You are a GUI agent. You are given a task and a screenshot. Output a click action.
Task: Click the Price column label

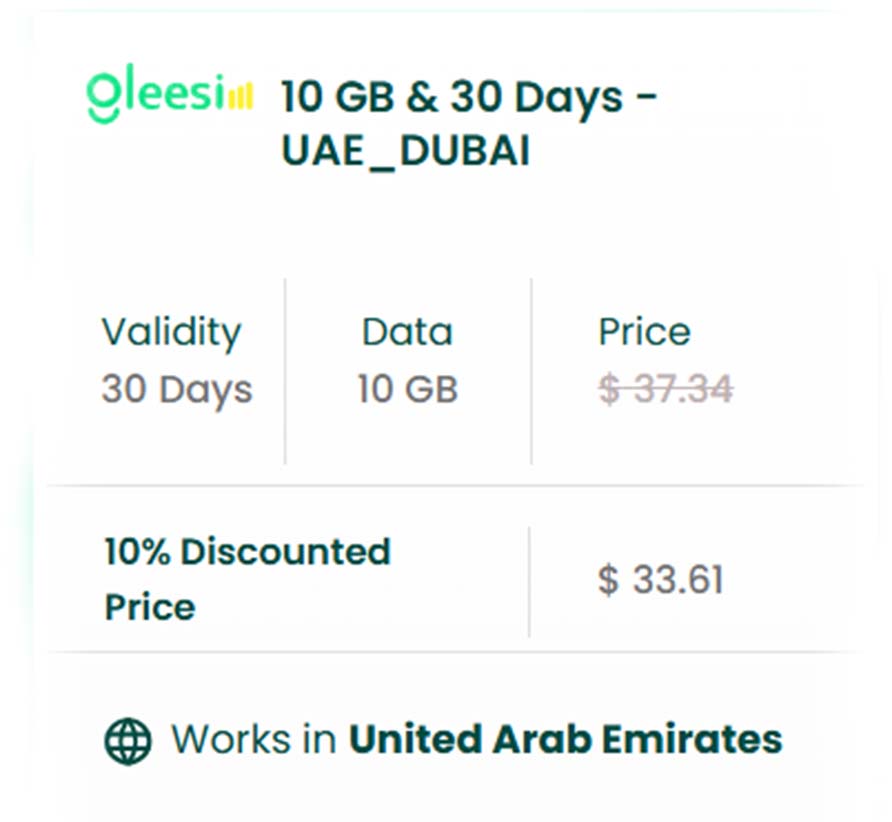pyautogui.click(x=644, y=332)
